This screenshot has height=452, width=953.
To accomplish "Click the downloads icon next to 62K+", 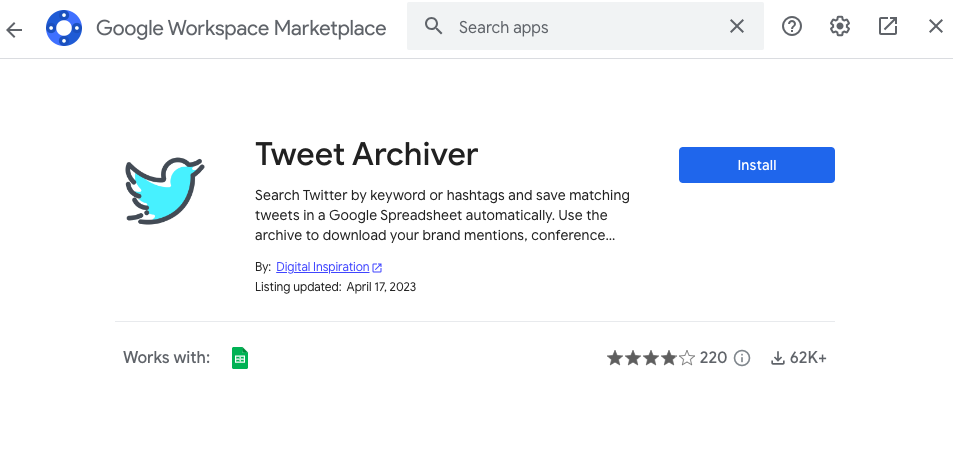I will click(x=777, y=358).
